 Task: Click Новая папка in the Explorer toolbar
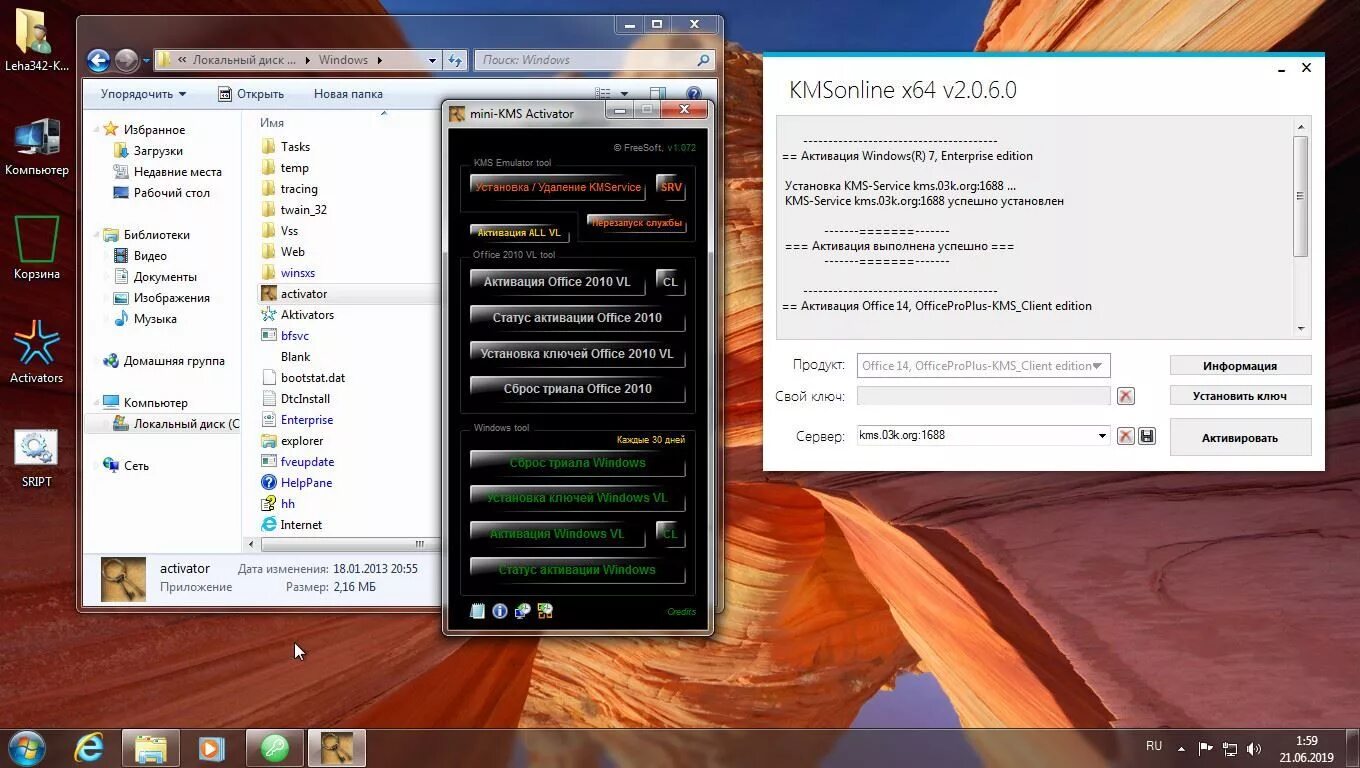tap(348, 94)
